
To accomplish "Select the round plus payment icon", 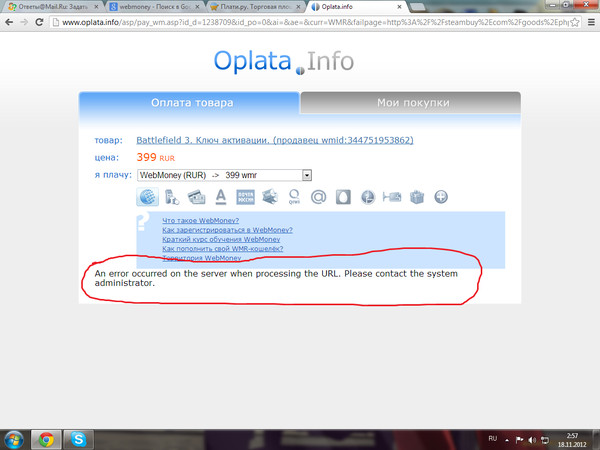I will (x=440, y=197).
